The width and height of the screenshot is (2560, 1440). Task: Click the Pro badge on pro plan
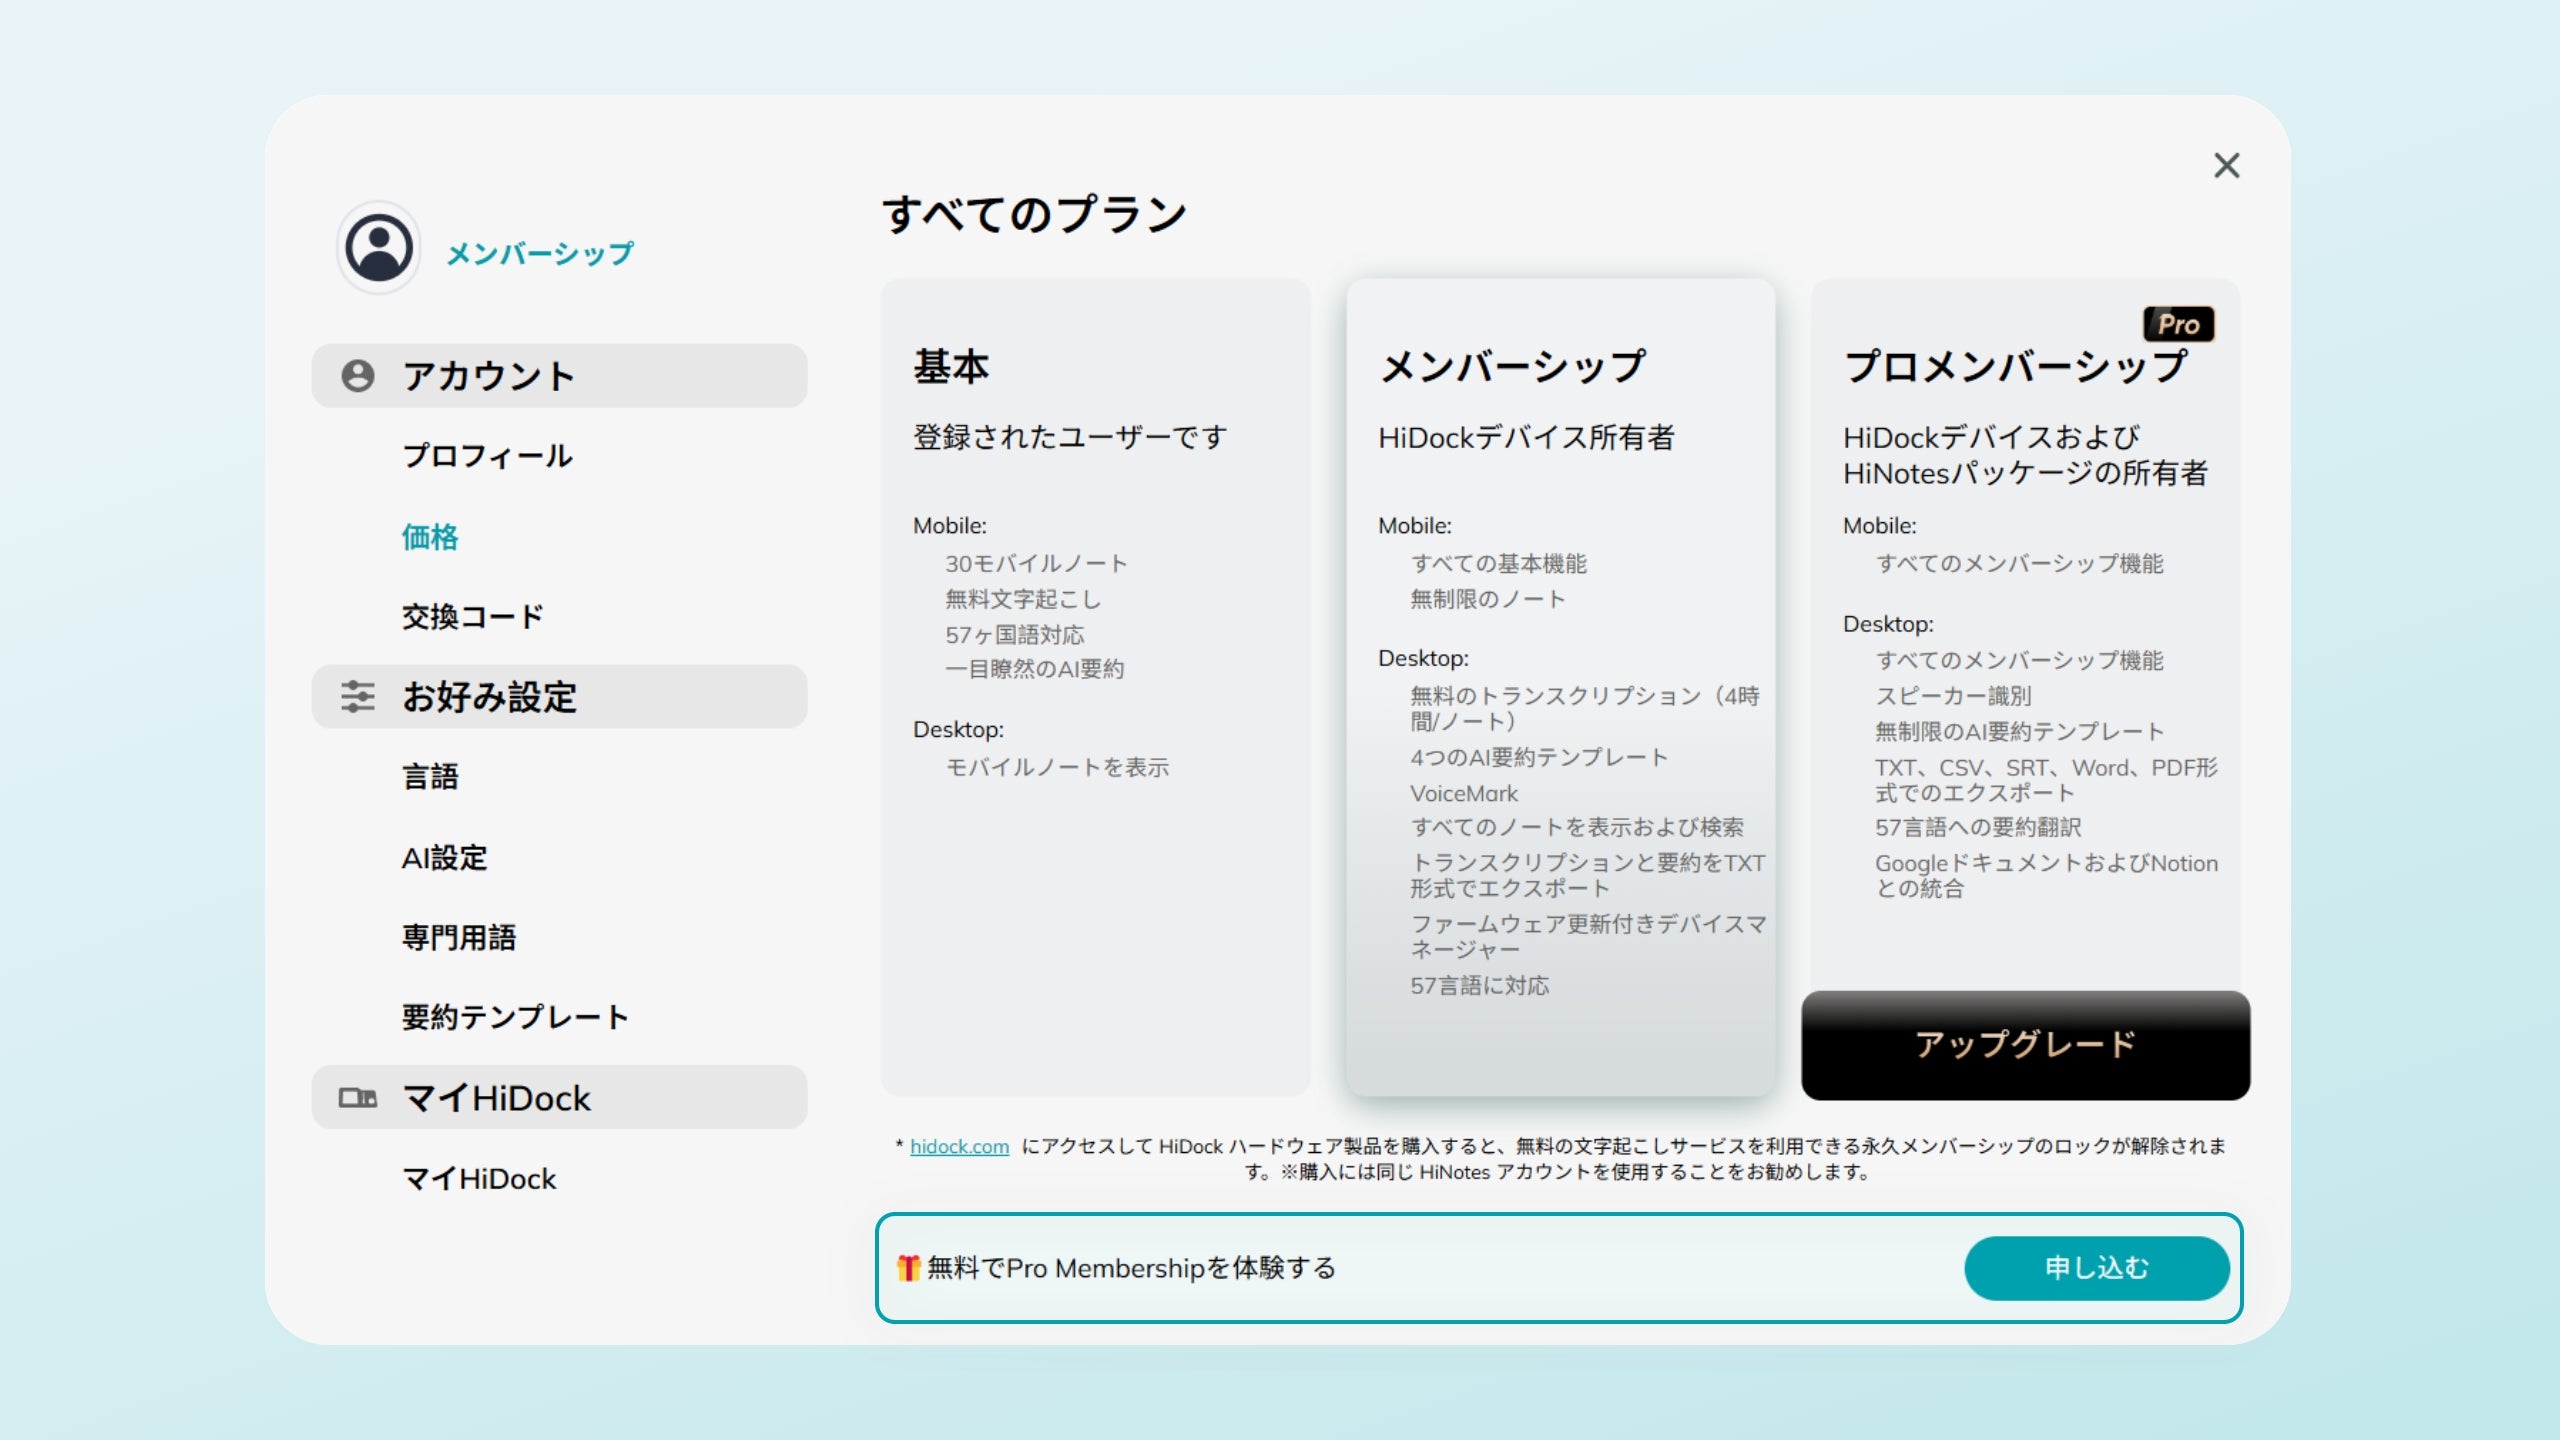[x=2178, y=324]
